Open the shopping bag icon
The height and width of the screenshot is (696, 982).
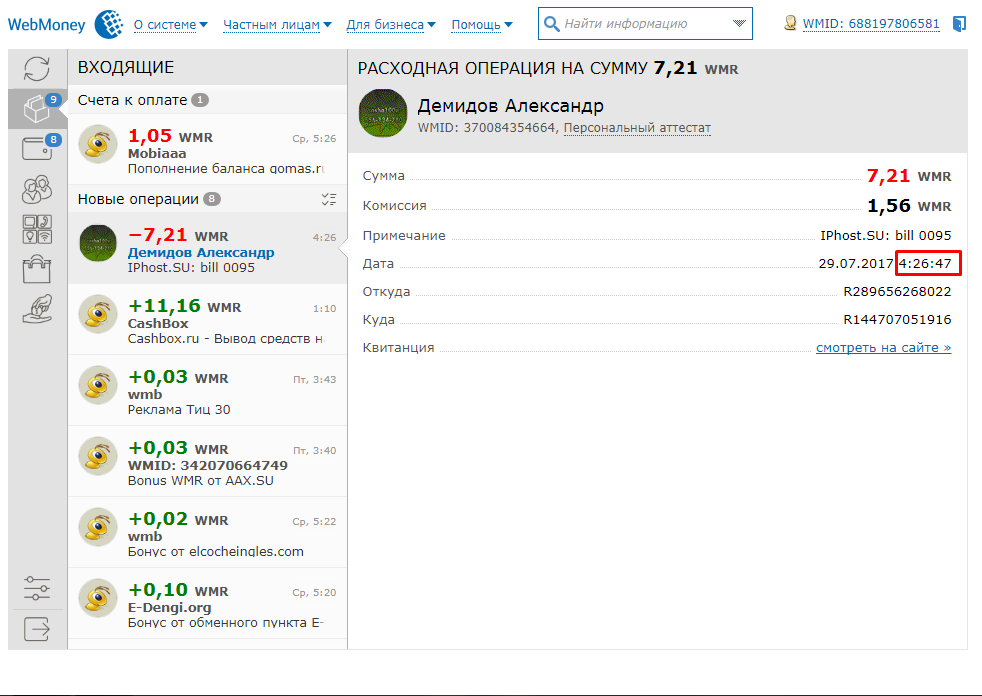point(37,269)
